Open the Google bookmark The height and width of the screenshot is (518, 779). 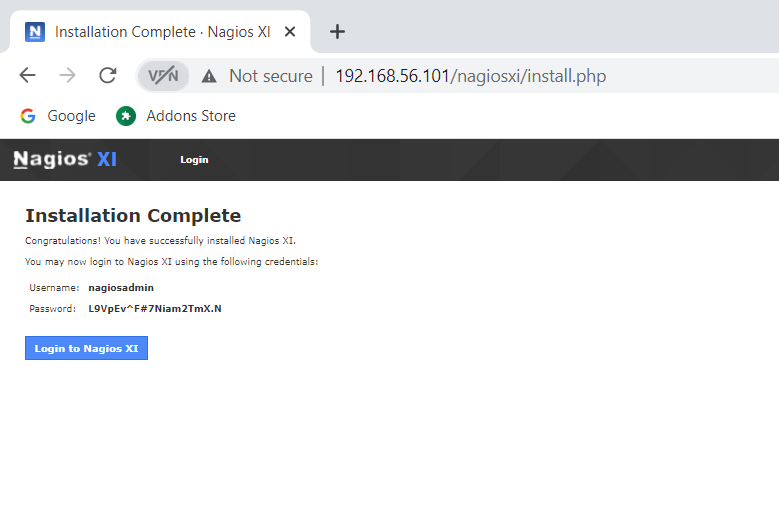point(58,116)
